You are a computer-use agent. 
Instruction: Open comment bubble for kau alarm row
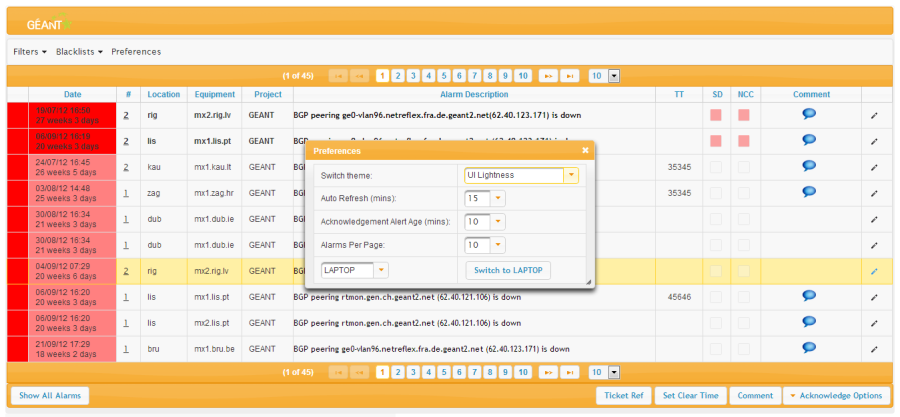[x=809, y=166]
